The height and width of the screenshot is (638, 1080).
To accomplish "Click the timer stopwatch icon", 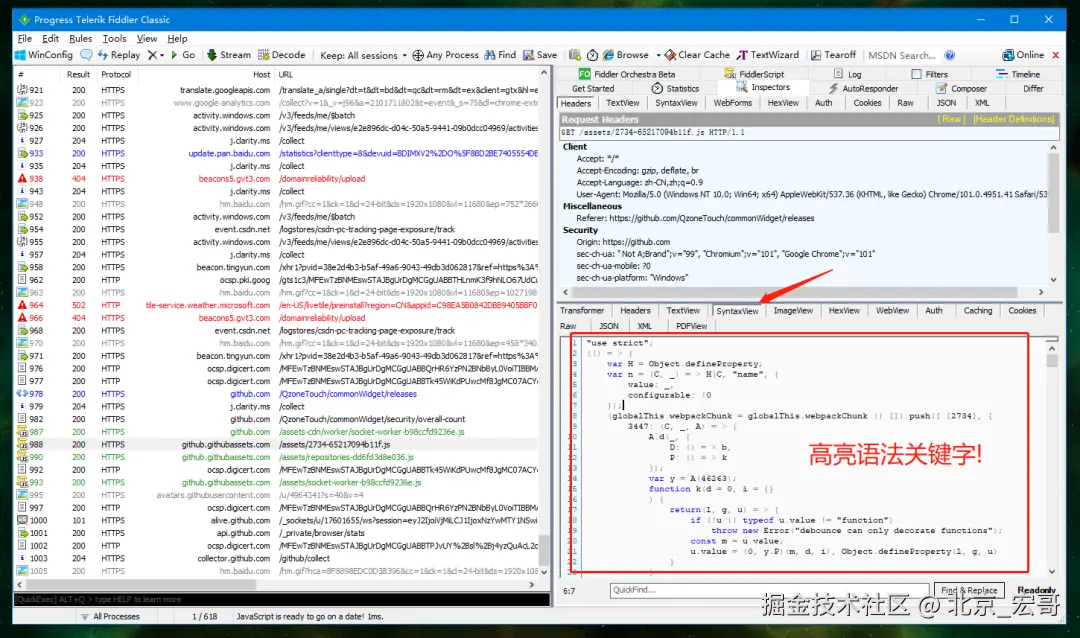I will click(592, 55).
